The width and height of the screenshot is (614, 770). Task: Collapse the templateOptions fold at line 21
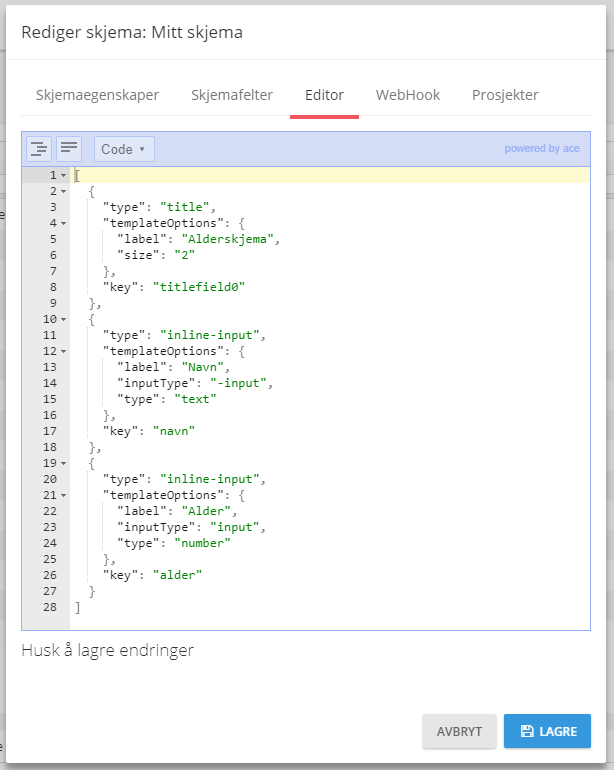(x=63, y=495)
